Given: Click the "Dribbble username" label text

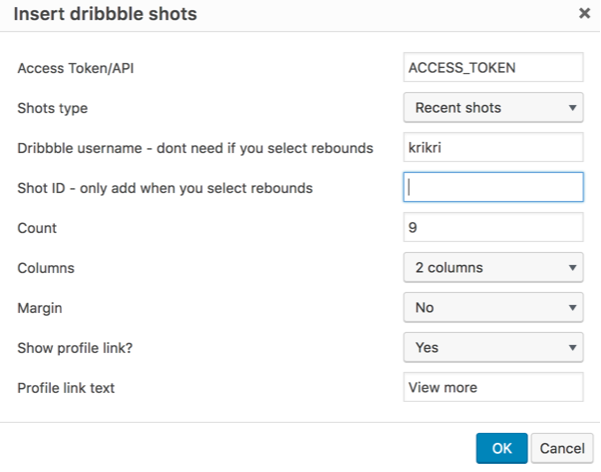Looking at the screenshot, I should [x=195, y=148].
